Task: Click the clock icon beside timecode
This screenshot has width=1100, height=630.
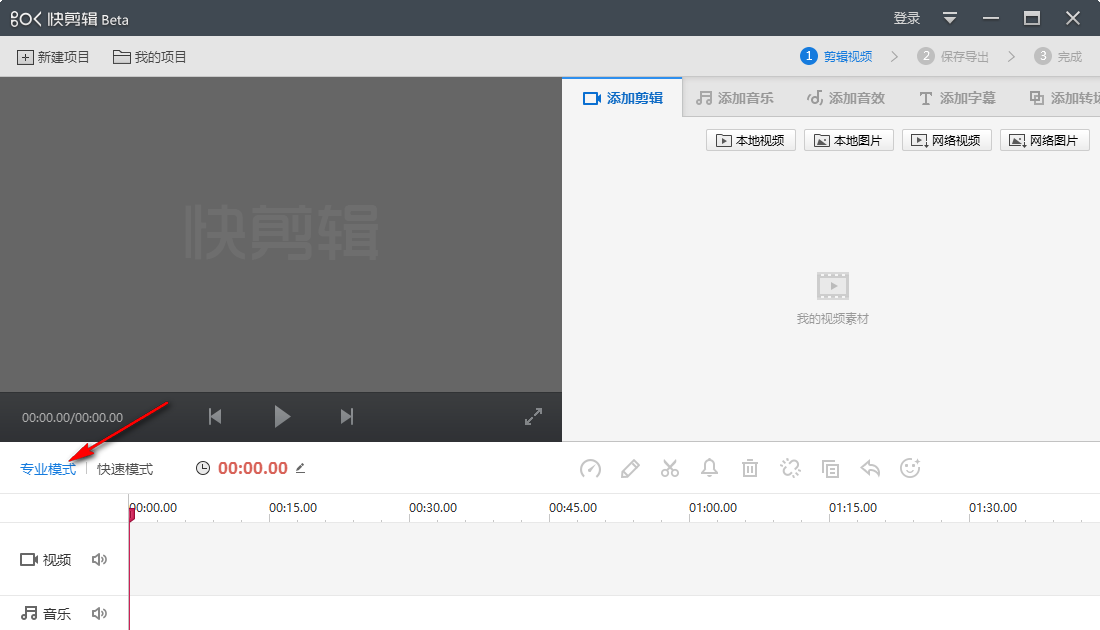Action: (203, 468)
